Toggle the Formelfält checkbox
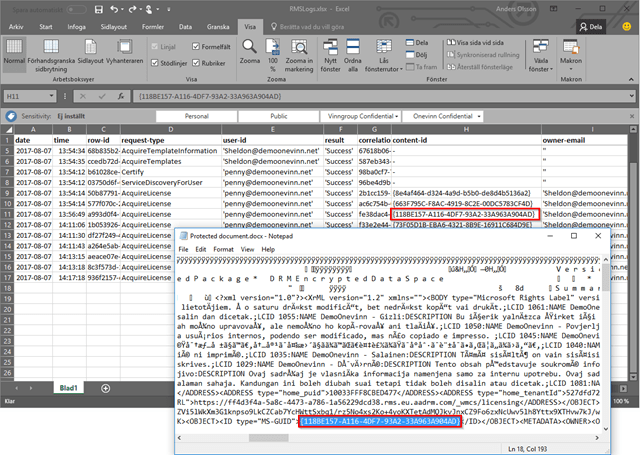 [x=195, y=45]
